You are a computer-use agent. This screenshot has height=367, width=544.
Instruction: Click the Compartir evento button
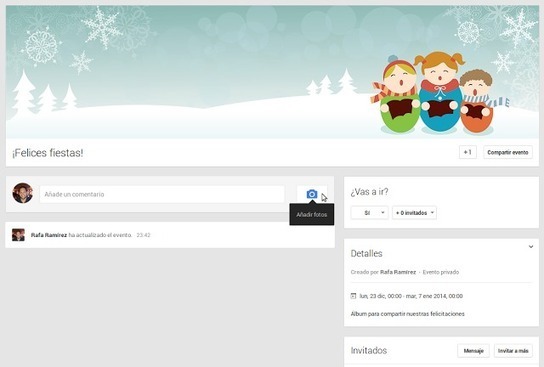coord(508,152)
